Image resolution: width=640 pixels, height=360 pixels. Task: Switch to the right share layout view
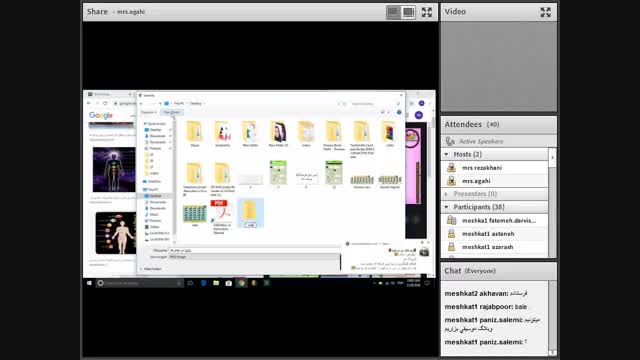click(408, 12)
